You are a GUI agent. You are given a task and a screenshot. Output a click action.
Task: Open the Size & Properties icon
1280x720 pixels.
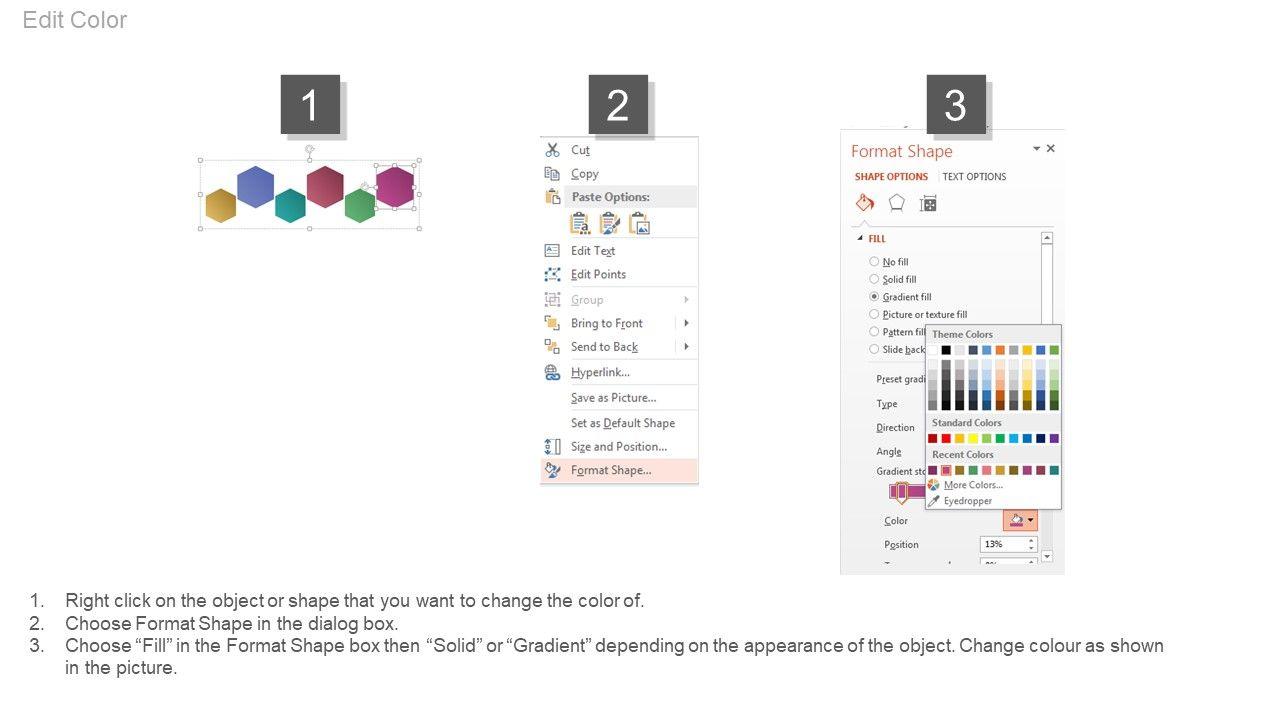pyautogui.click(x=928, y=203)
